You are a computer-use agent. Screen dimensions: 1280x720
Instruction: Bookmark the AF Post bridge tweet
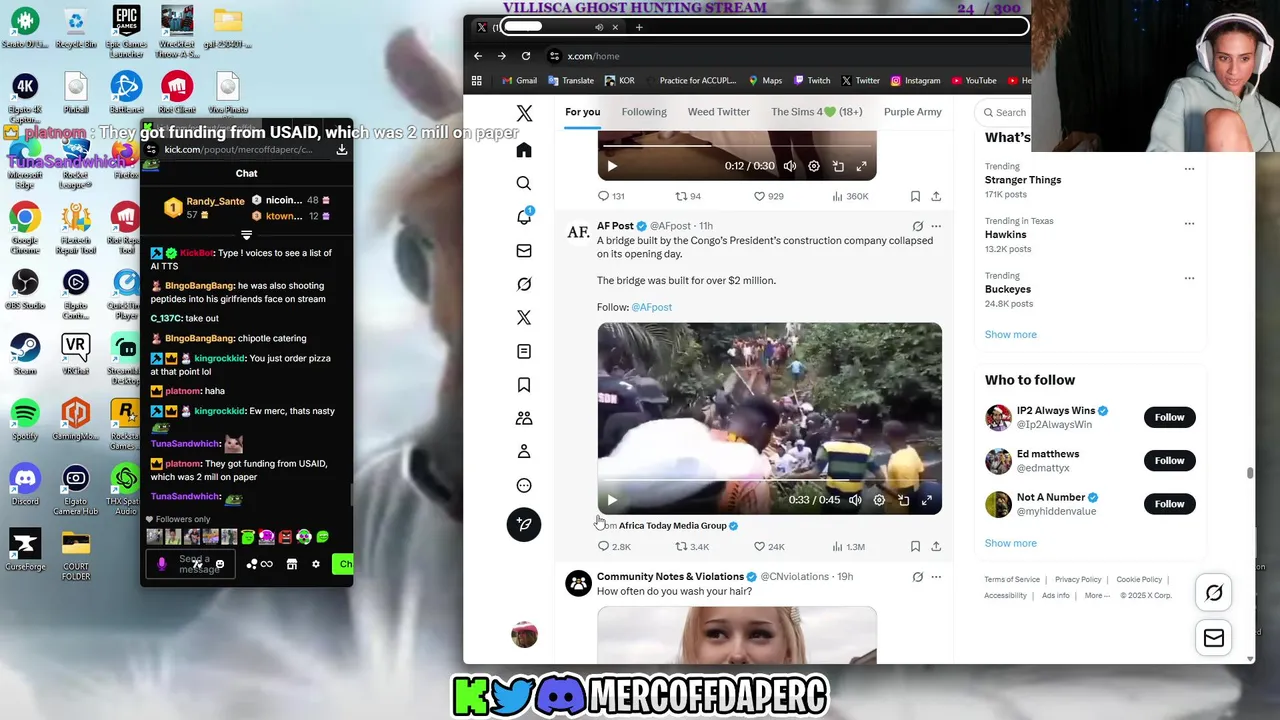pos(915,547)
